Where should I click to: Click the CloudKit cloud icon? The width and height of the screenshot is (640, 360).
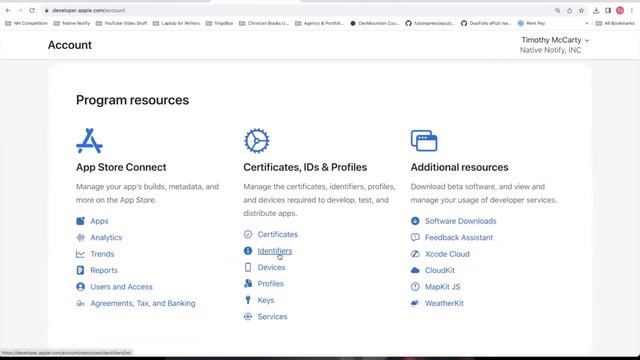point(415,270)
